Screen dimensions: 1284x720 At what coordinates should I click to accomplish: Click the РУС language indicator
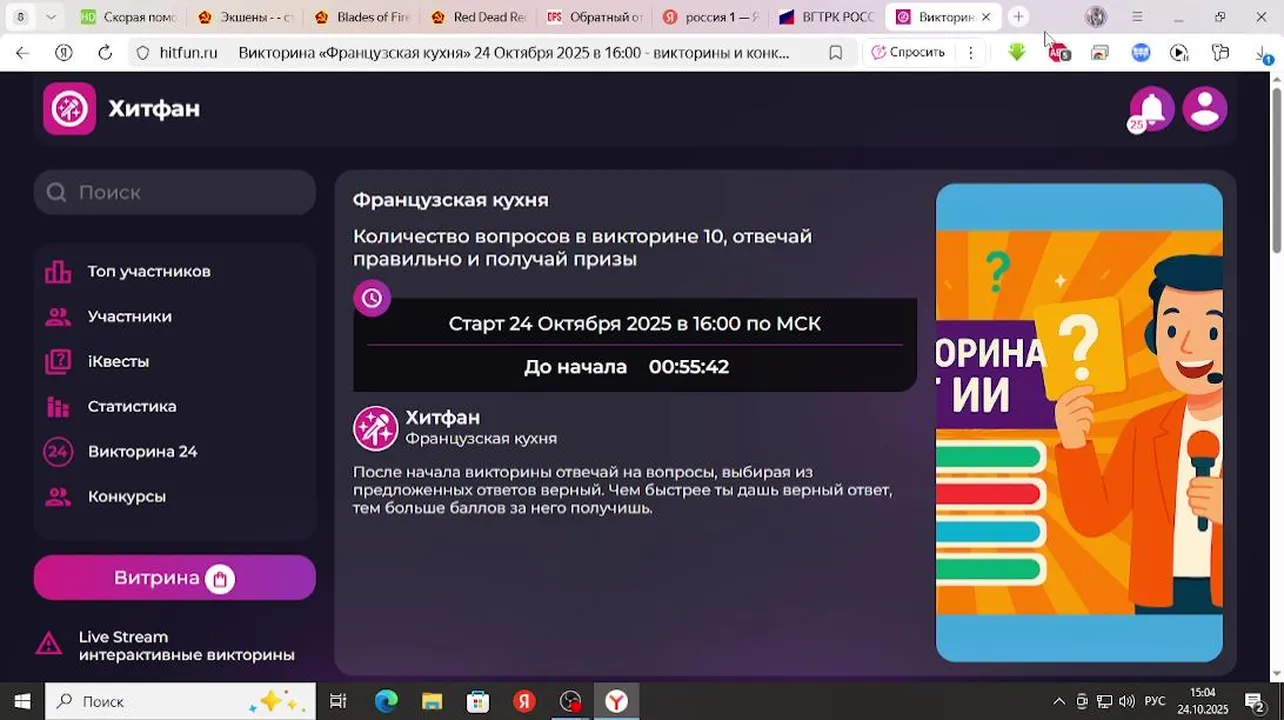pos(1155,701)
